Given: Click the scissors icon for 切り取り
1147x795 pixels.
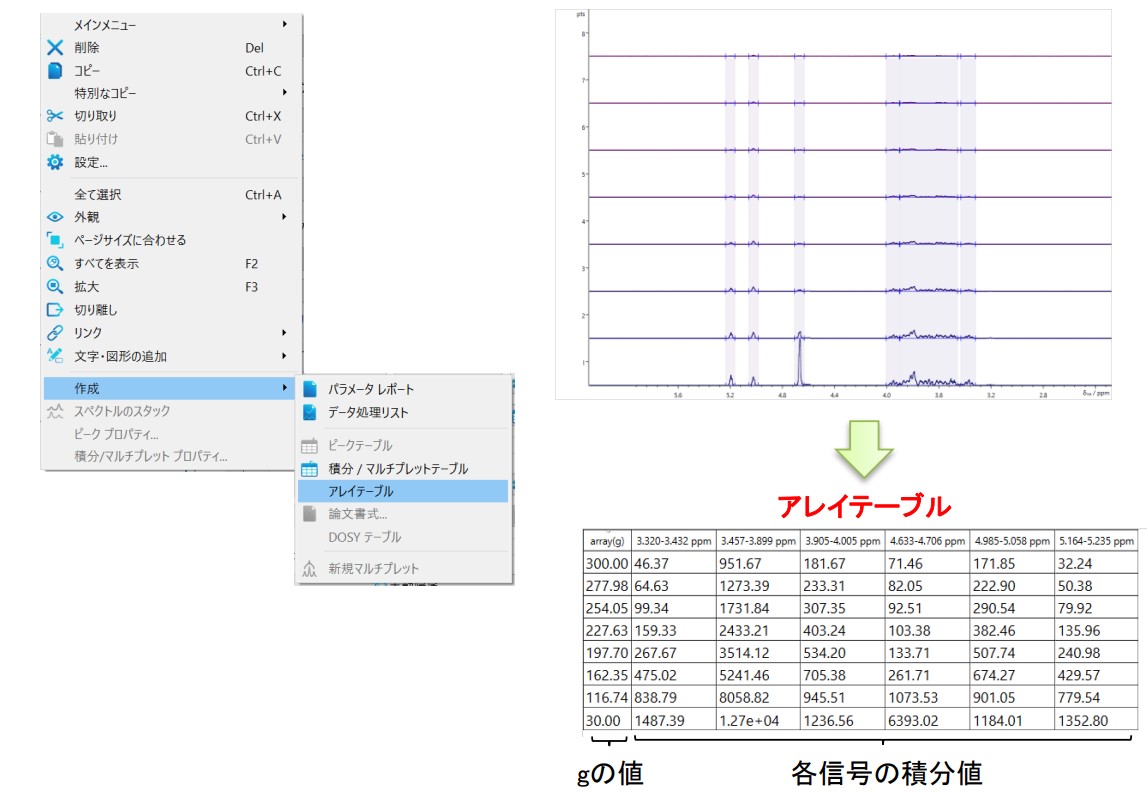Looking at the screenshot, I should click(55, 116).
